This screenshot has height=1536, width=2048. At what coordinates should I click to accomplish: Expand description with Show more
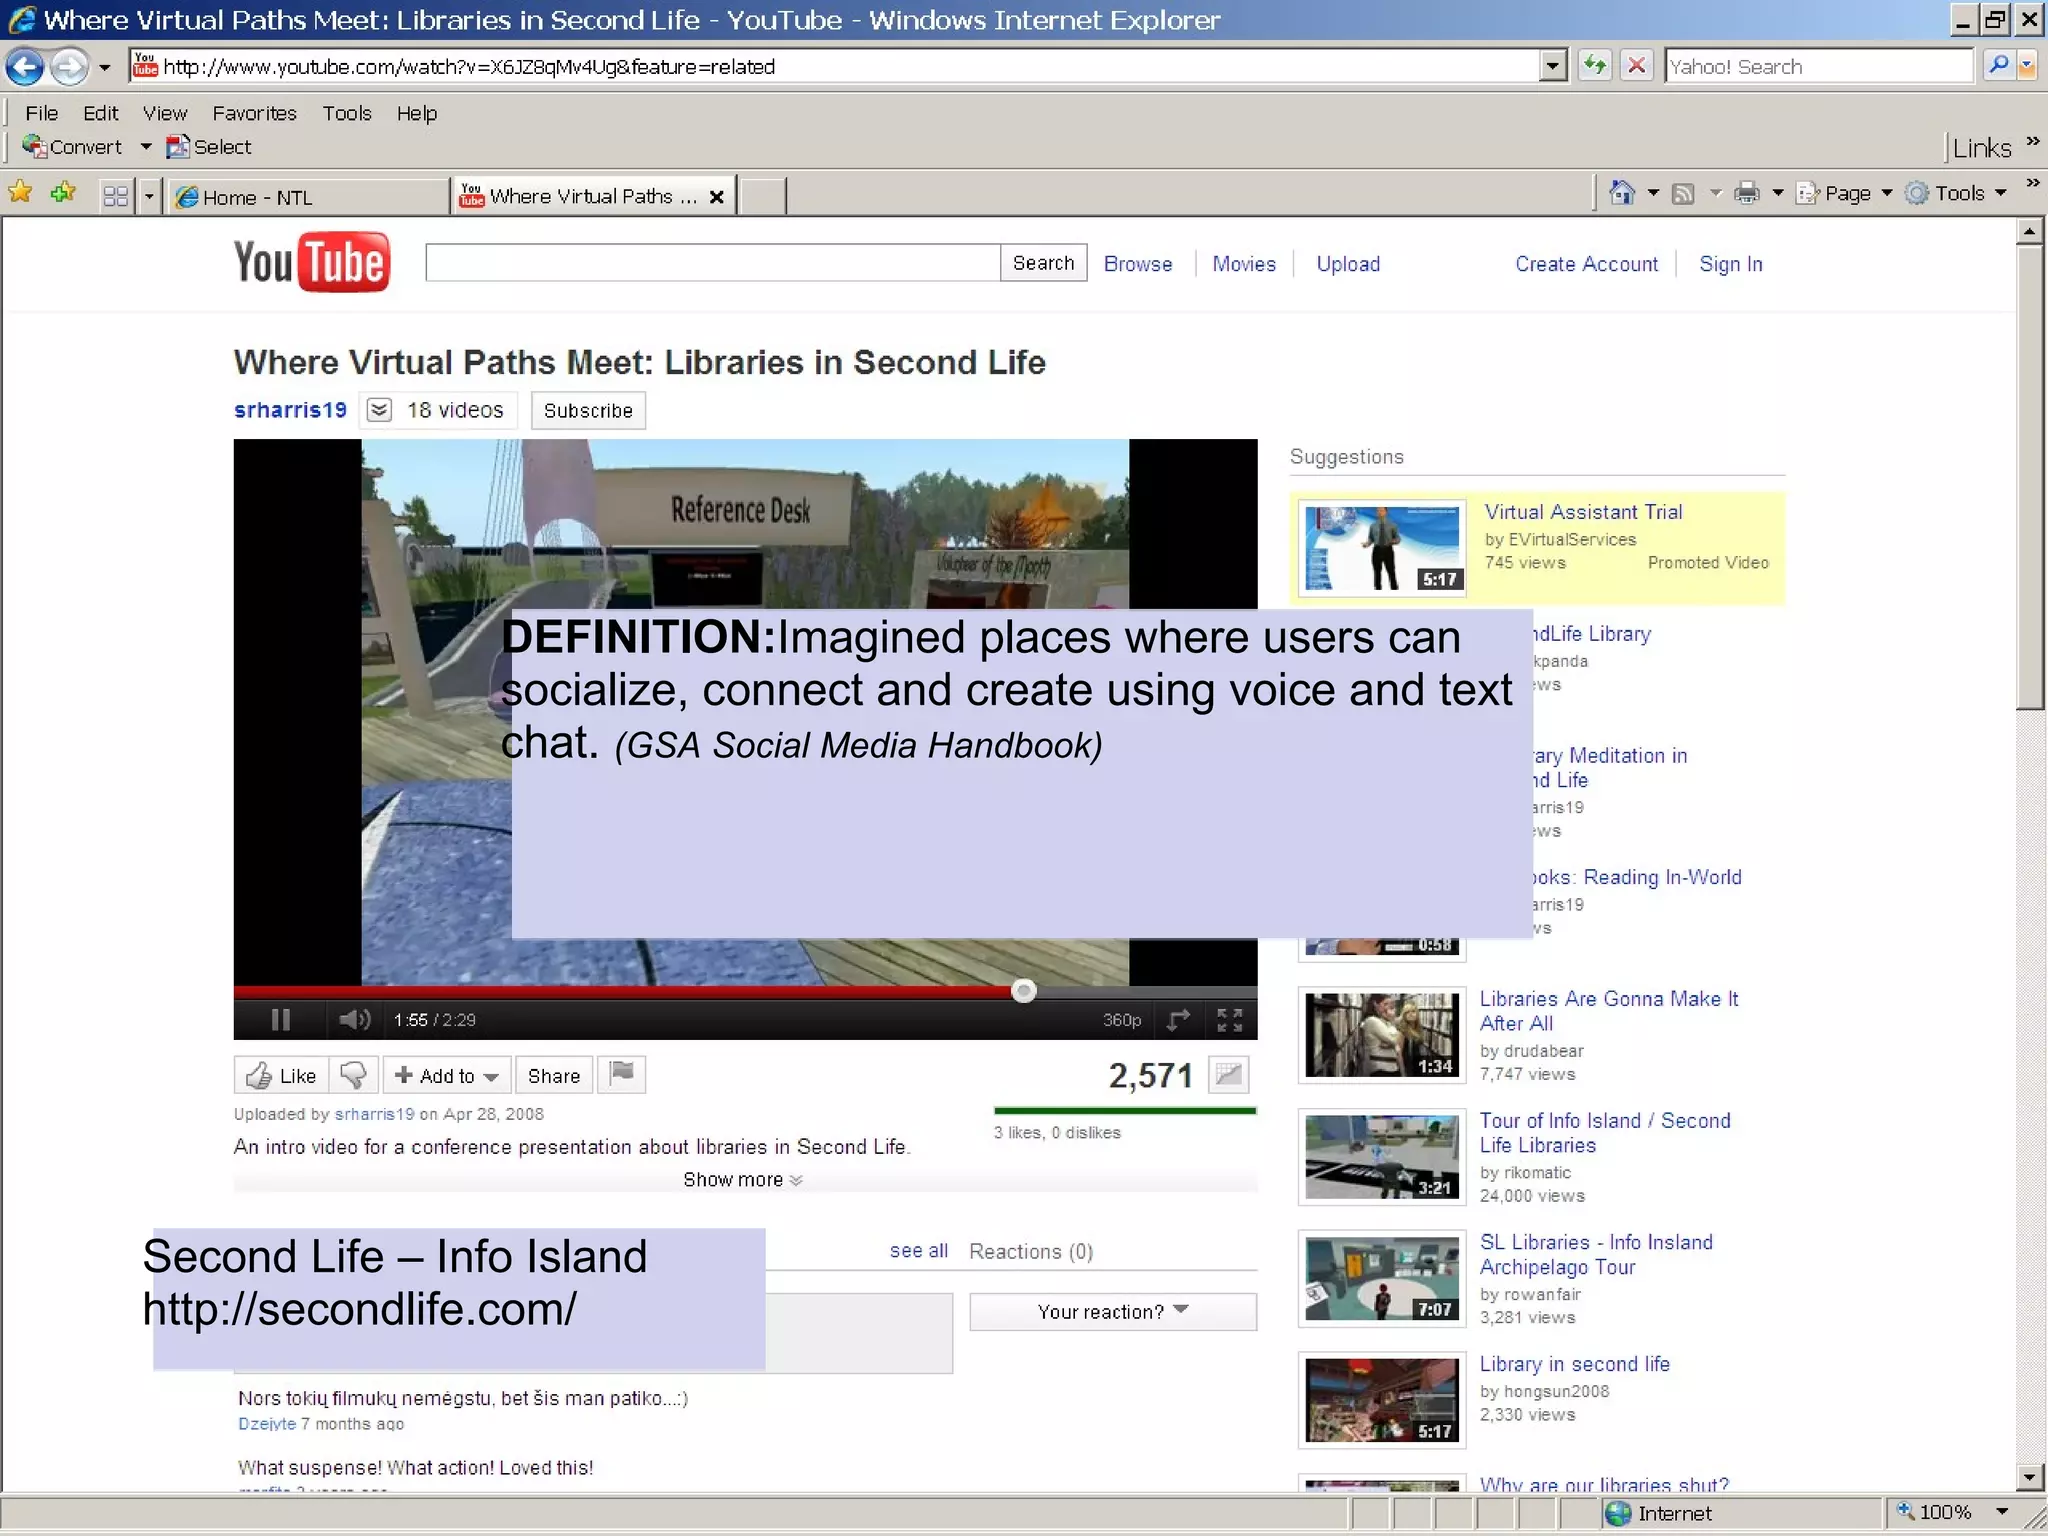click(743, 1180)
